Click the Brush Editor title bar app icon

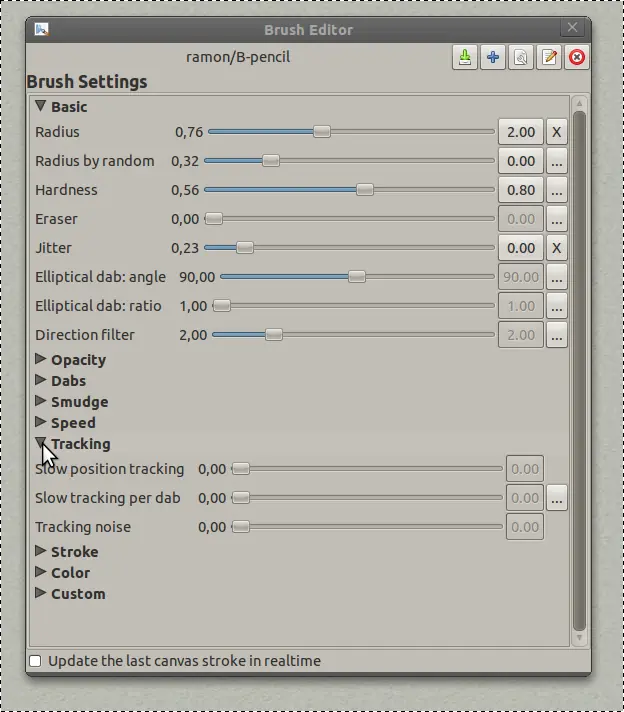[x=42, y=30]
